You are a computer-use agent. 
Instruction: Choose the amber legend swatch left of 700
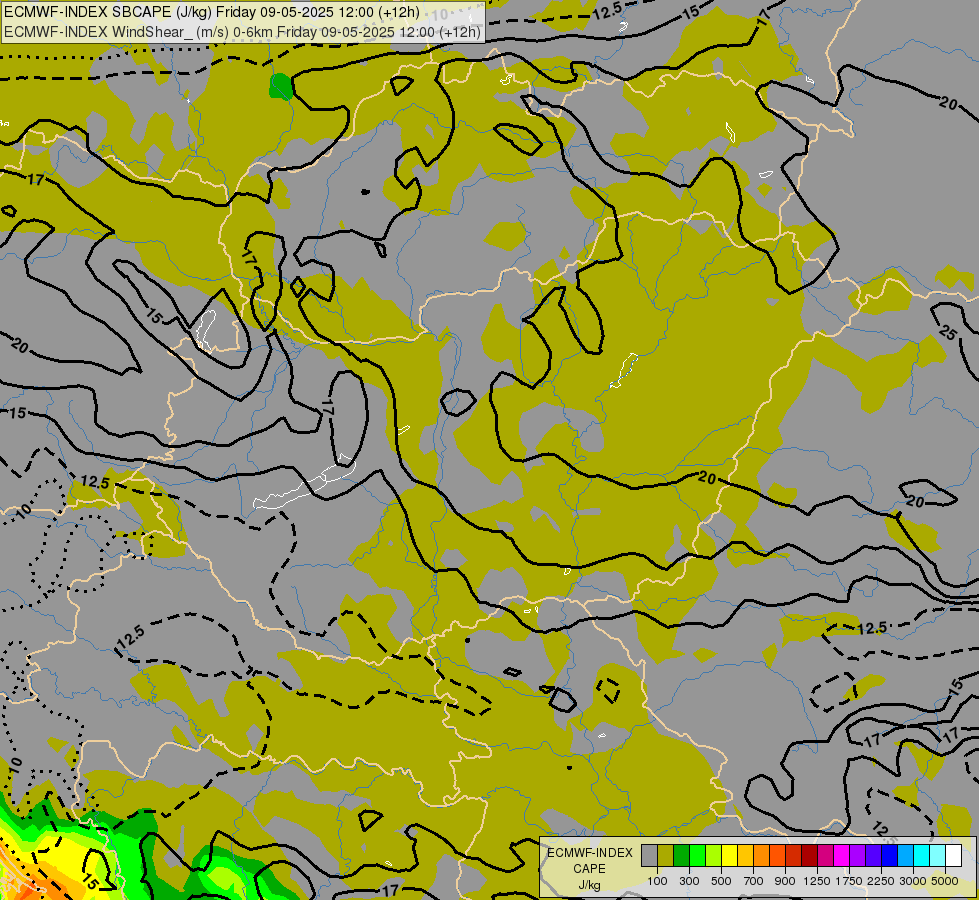(745, 856)
